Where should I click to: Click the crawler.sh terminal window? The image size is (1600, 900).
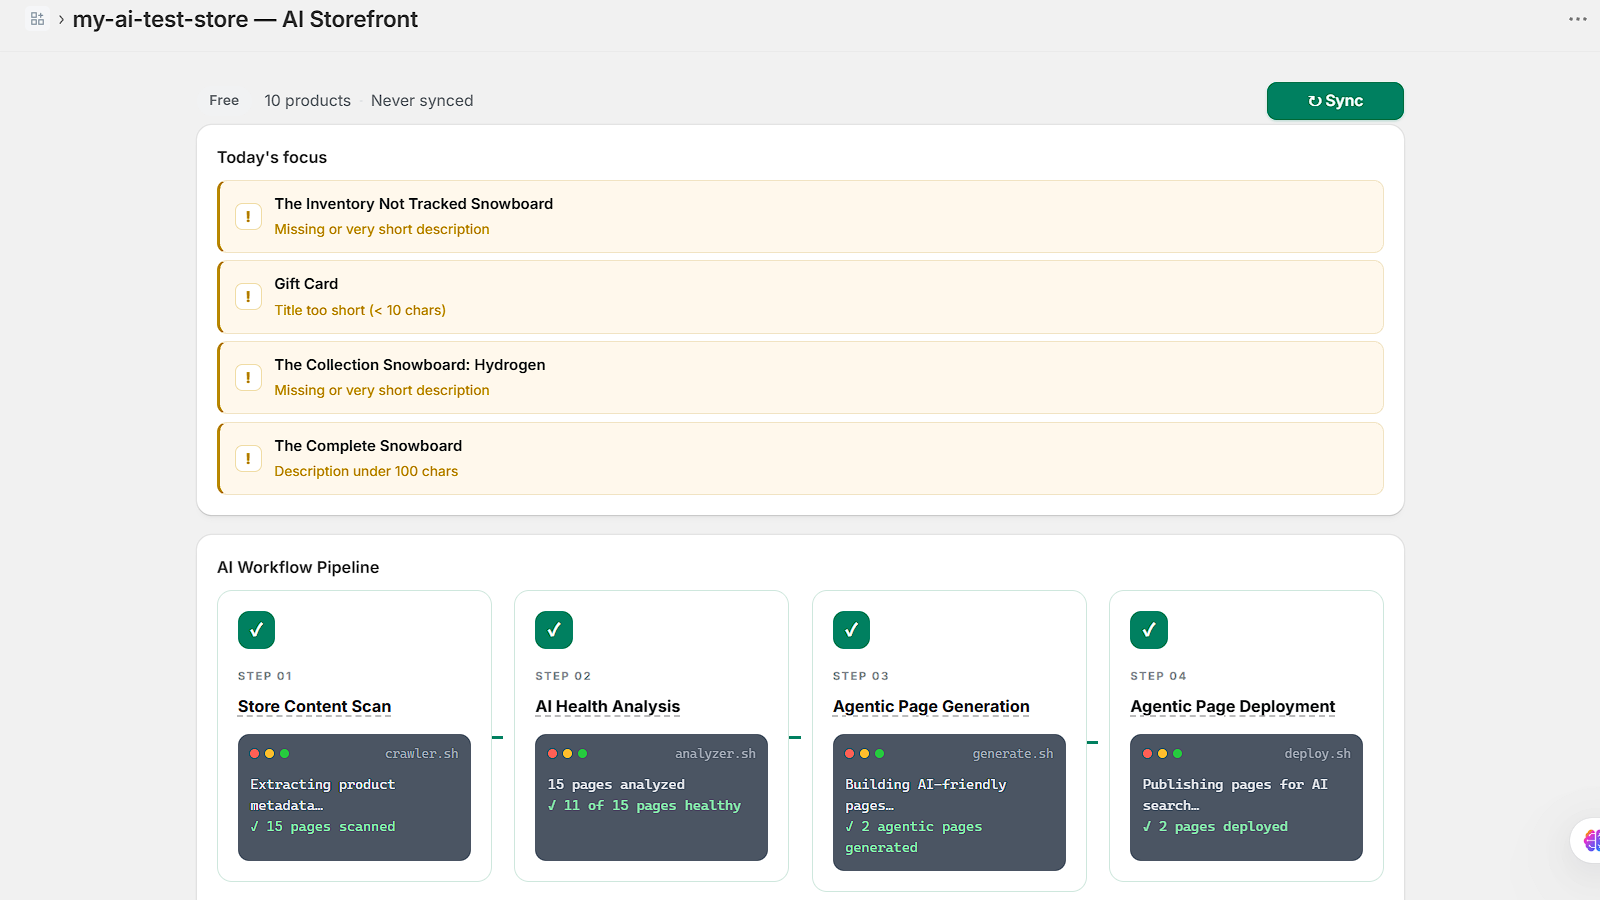tap(354, 798)
